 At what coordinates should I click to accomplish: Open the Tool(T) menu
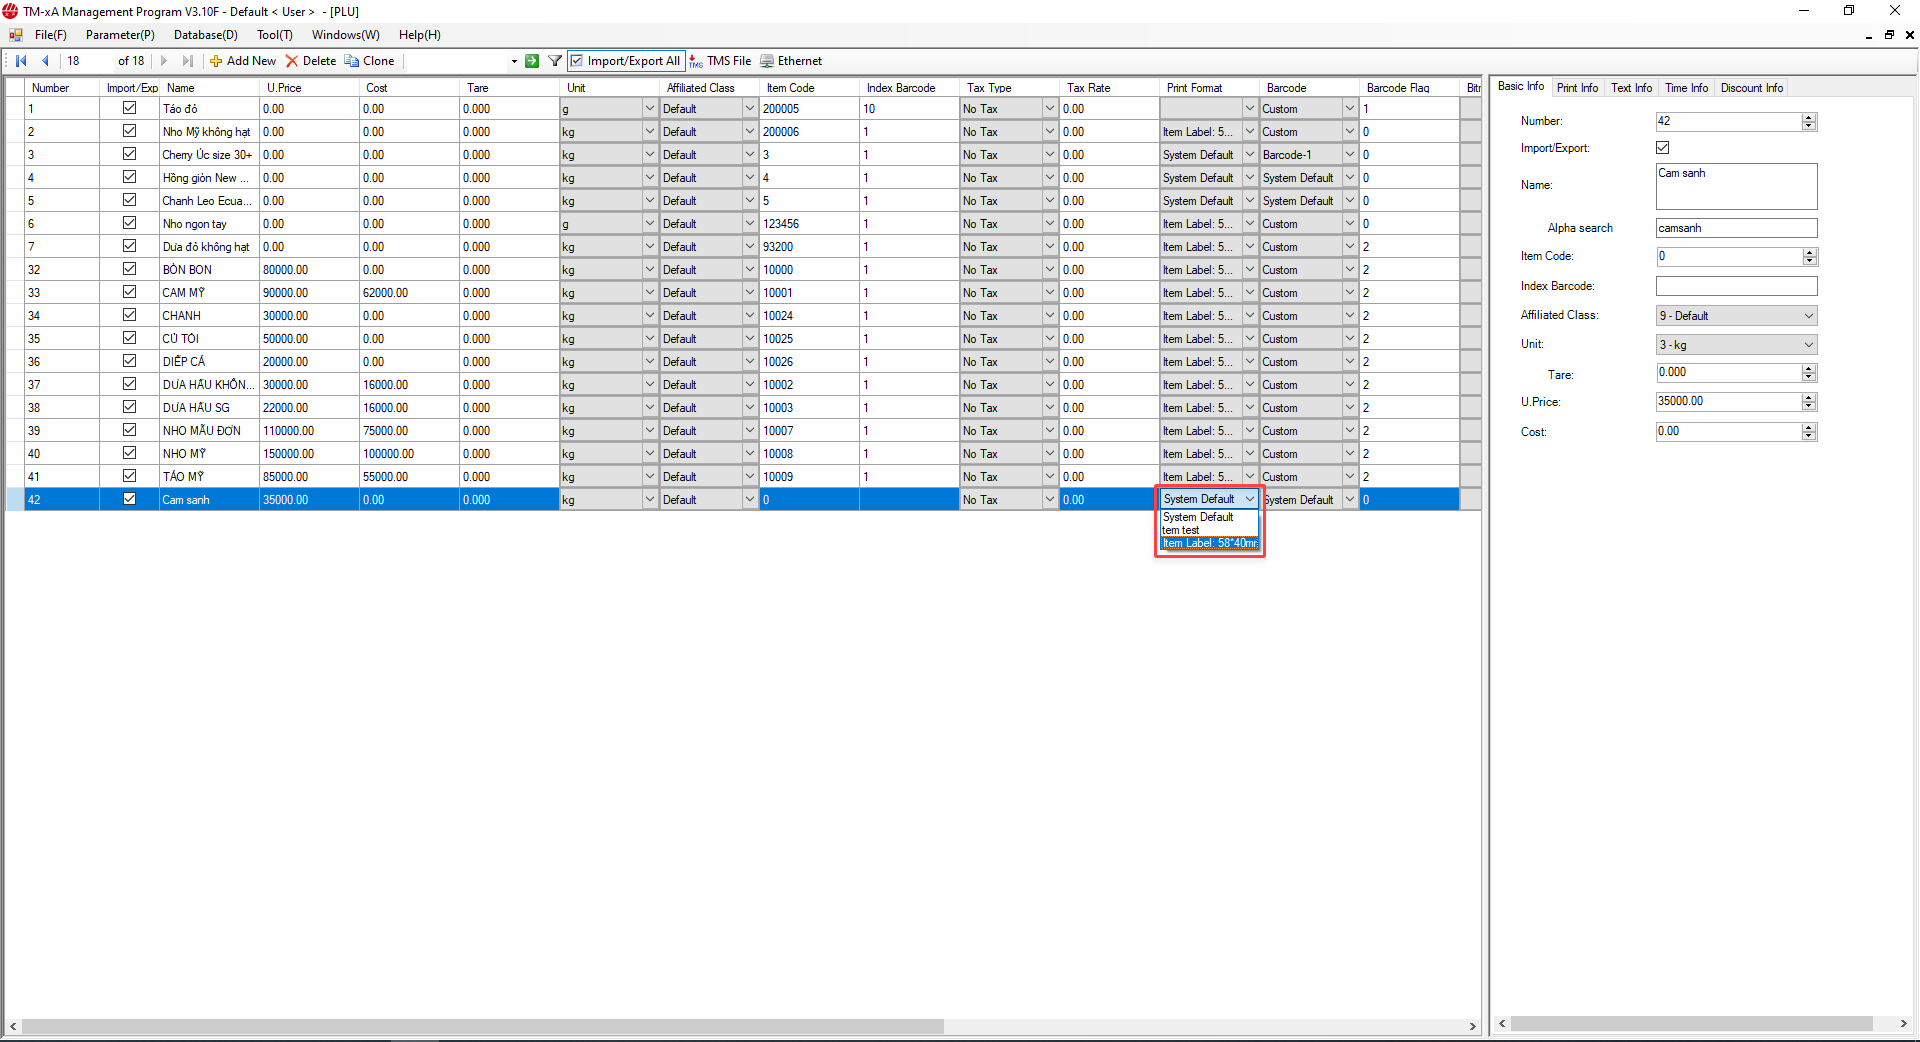275,35
